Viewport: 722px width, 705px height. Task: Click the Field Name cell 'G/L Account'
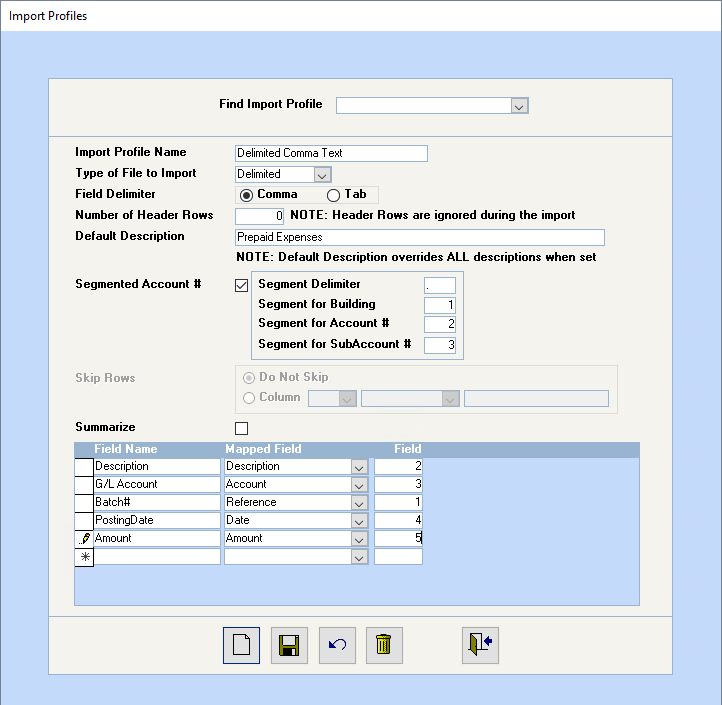tap(157, 484)
